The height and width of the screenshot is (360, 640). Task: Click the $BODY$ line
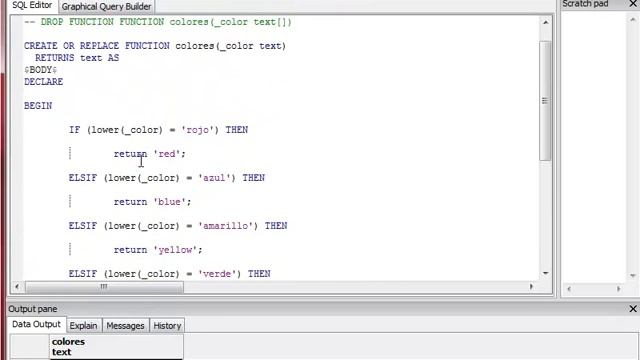(40, 70)
